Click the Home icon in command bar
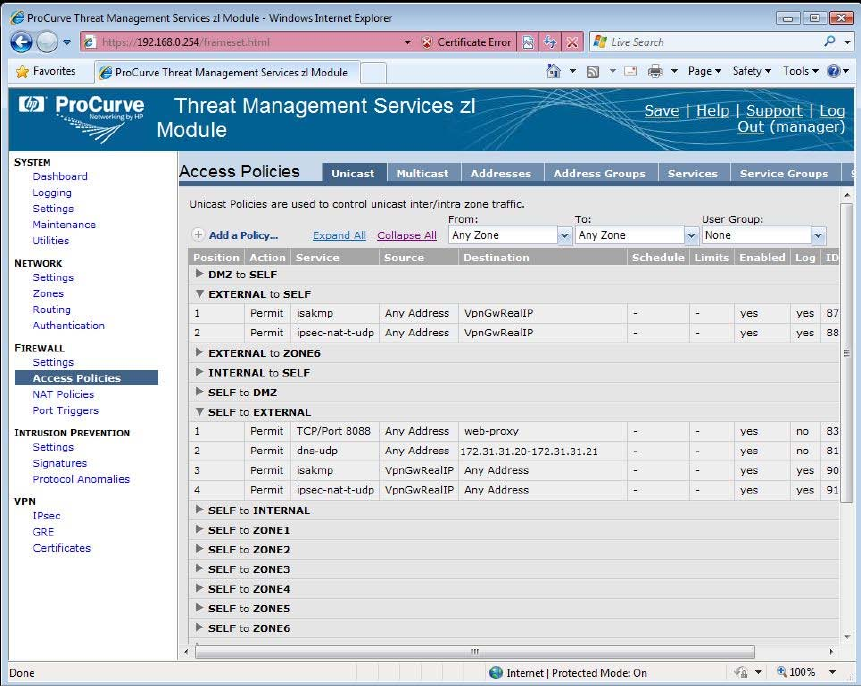 [x=554, y=71]
